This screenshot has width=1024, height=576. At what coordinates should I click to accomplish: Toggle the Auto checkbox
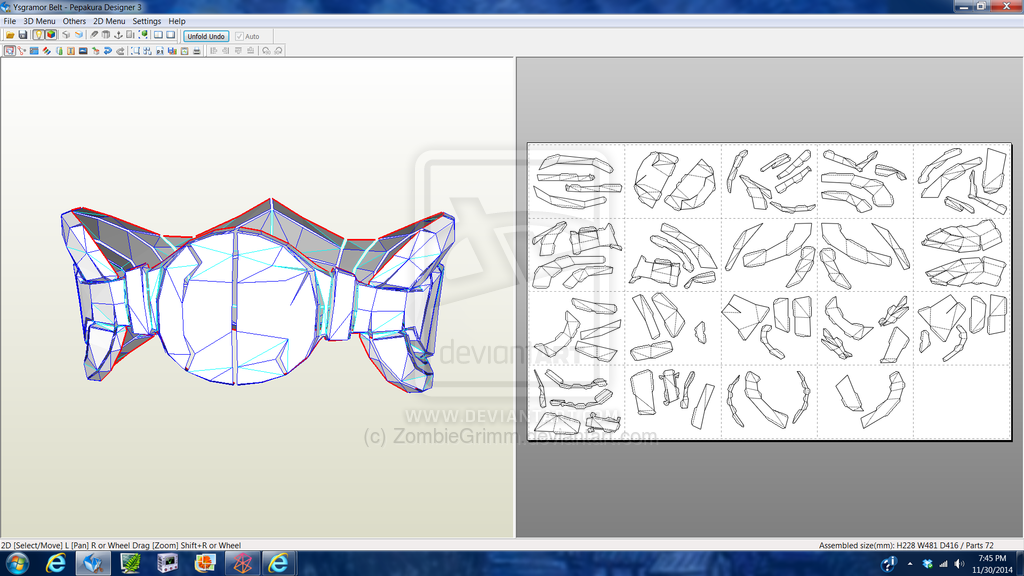pyautogui.click(x=239, y=37)
